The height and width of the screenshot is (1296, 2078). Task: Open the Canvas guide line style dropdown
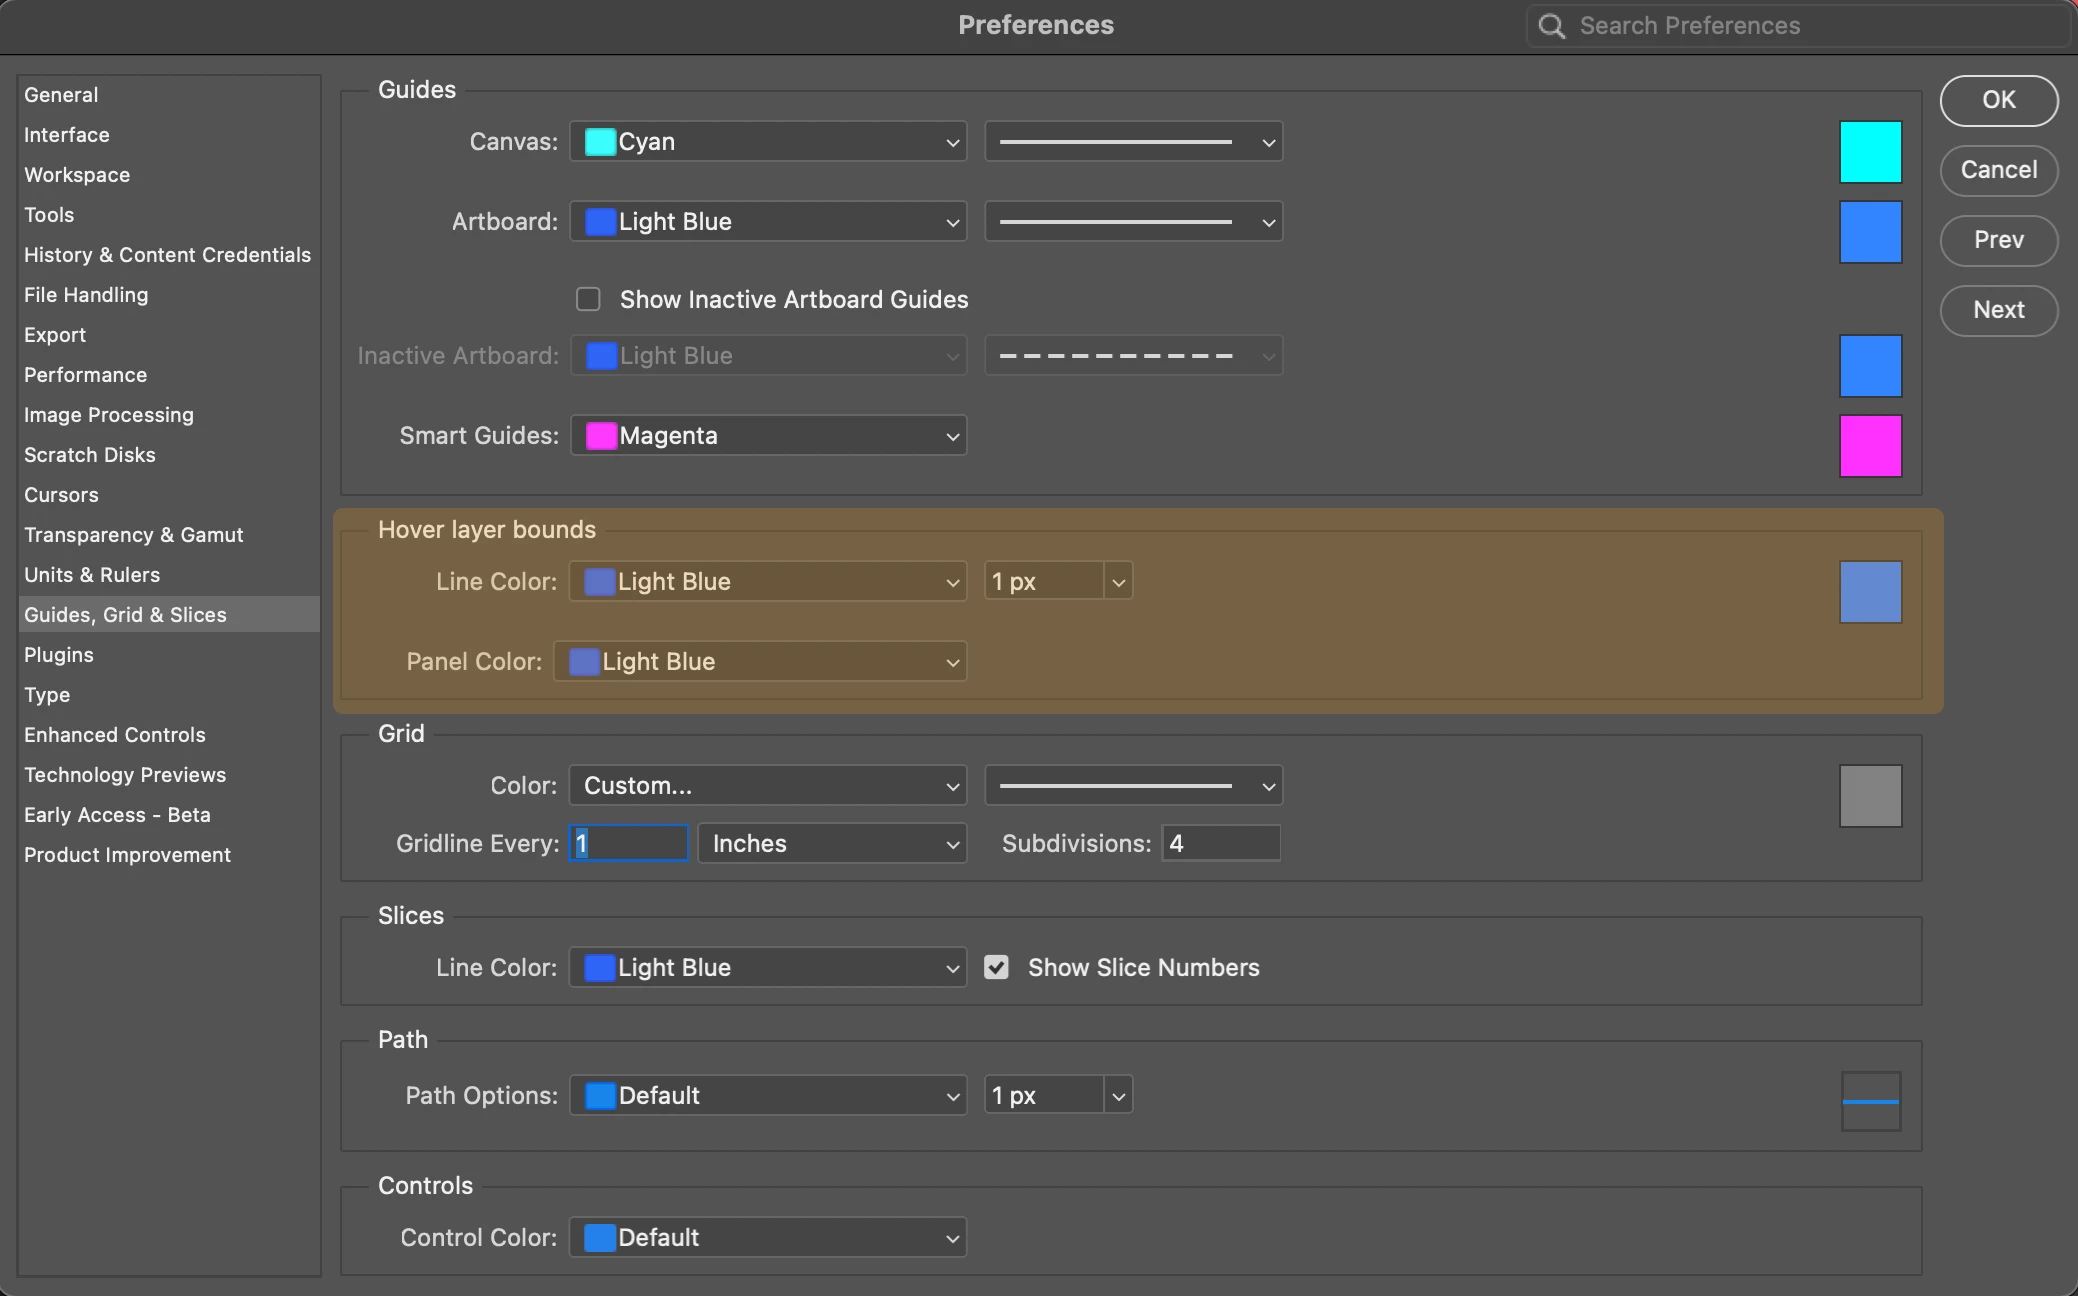coord(1133,142)
